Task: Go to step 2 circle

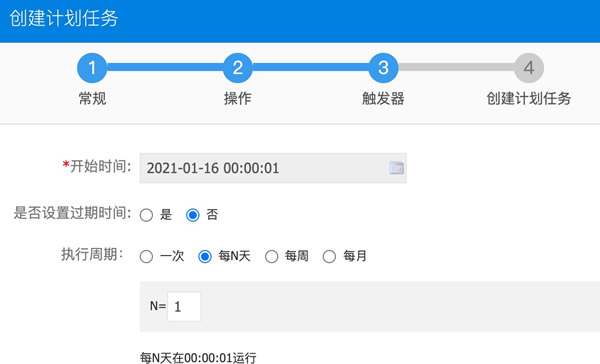Action: point(238,68)
